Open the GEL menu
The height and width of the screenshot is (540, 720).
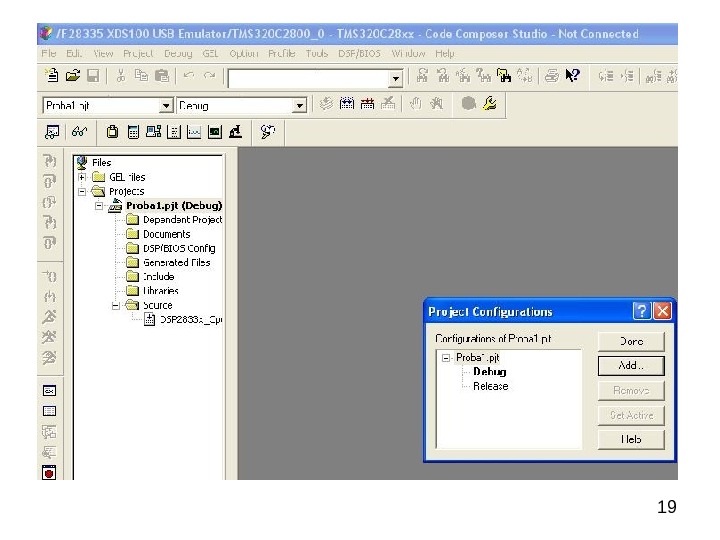(x=210, y=54)
